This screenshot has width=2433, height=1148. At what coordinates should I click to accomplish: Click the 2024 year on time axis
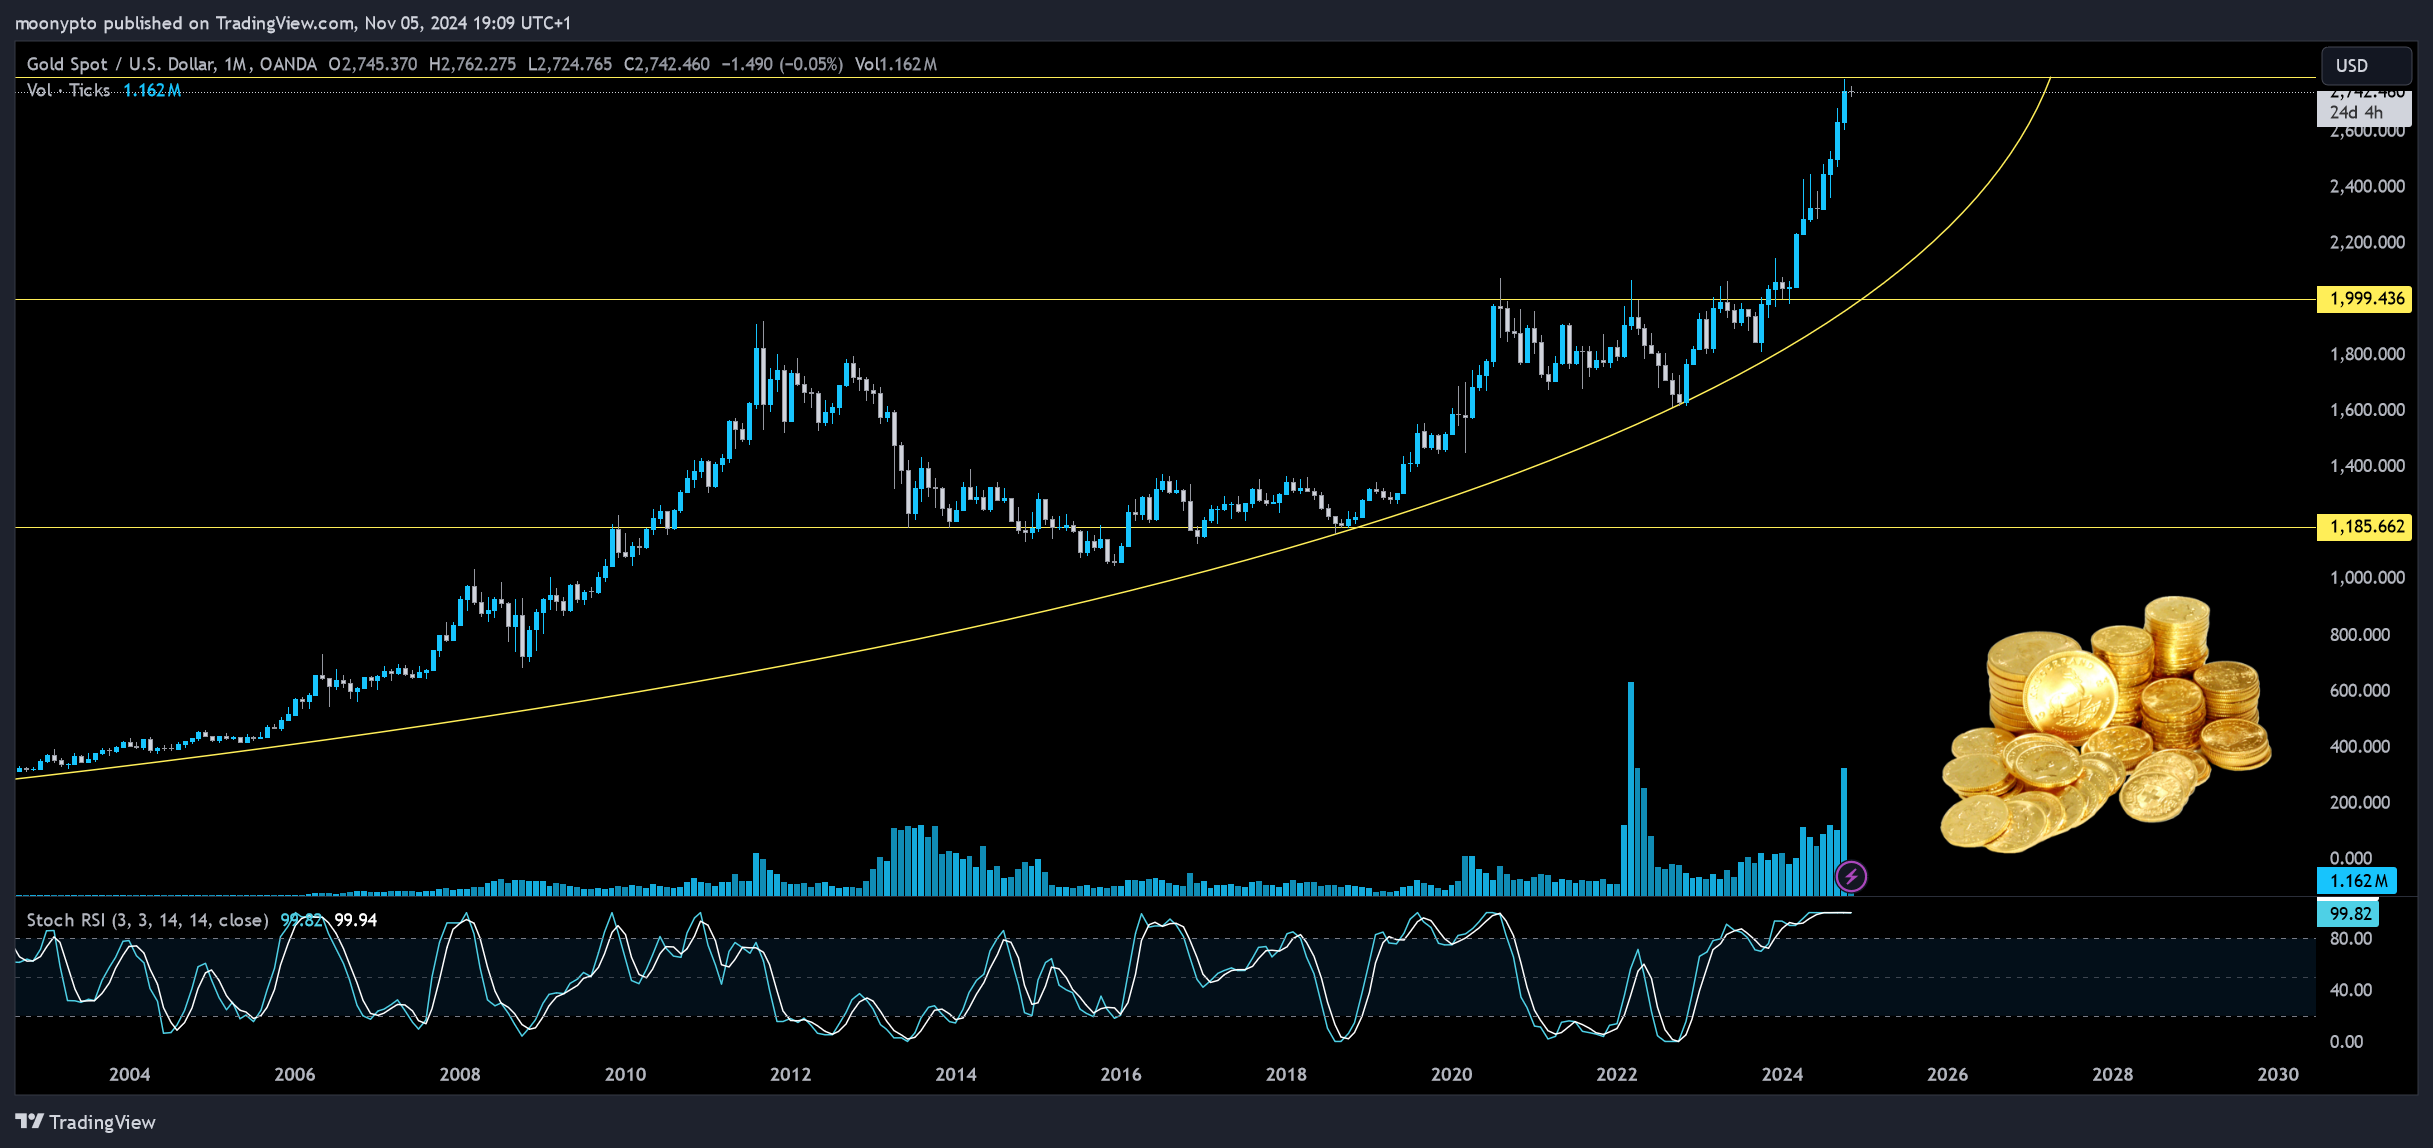pos(1782,1075)
